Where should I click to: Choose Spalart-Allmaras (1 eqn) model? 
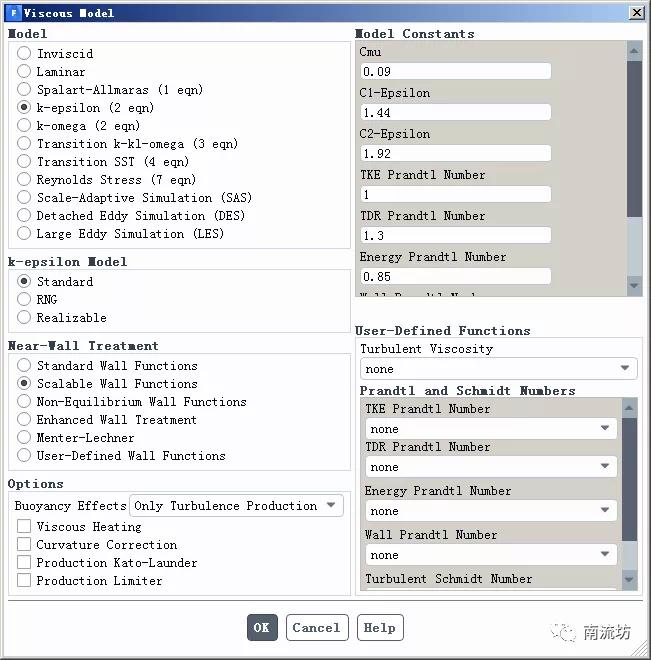(24, 89)
